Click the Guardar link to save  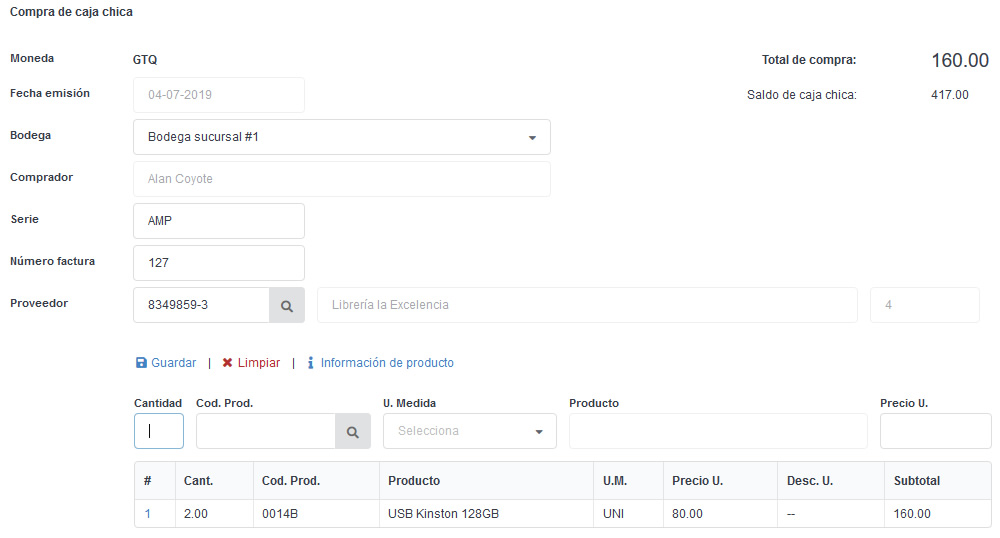173,363
